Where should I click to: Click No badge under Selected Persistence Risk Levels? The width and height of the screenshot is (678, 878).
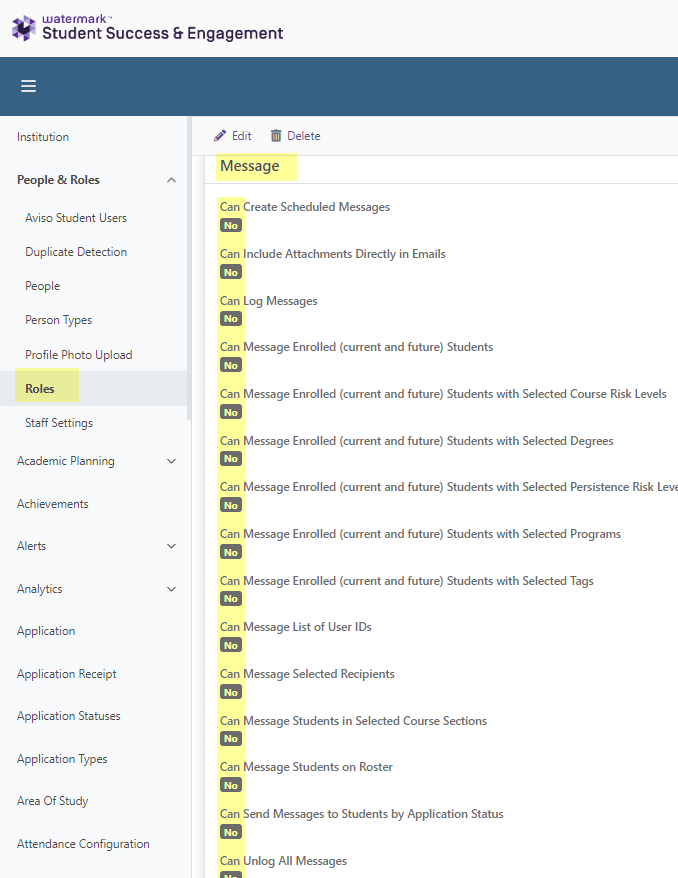tap(231, 506)
